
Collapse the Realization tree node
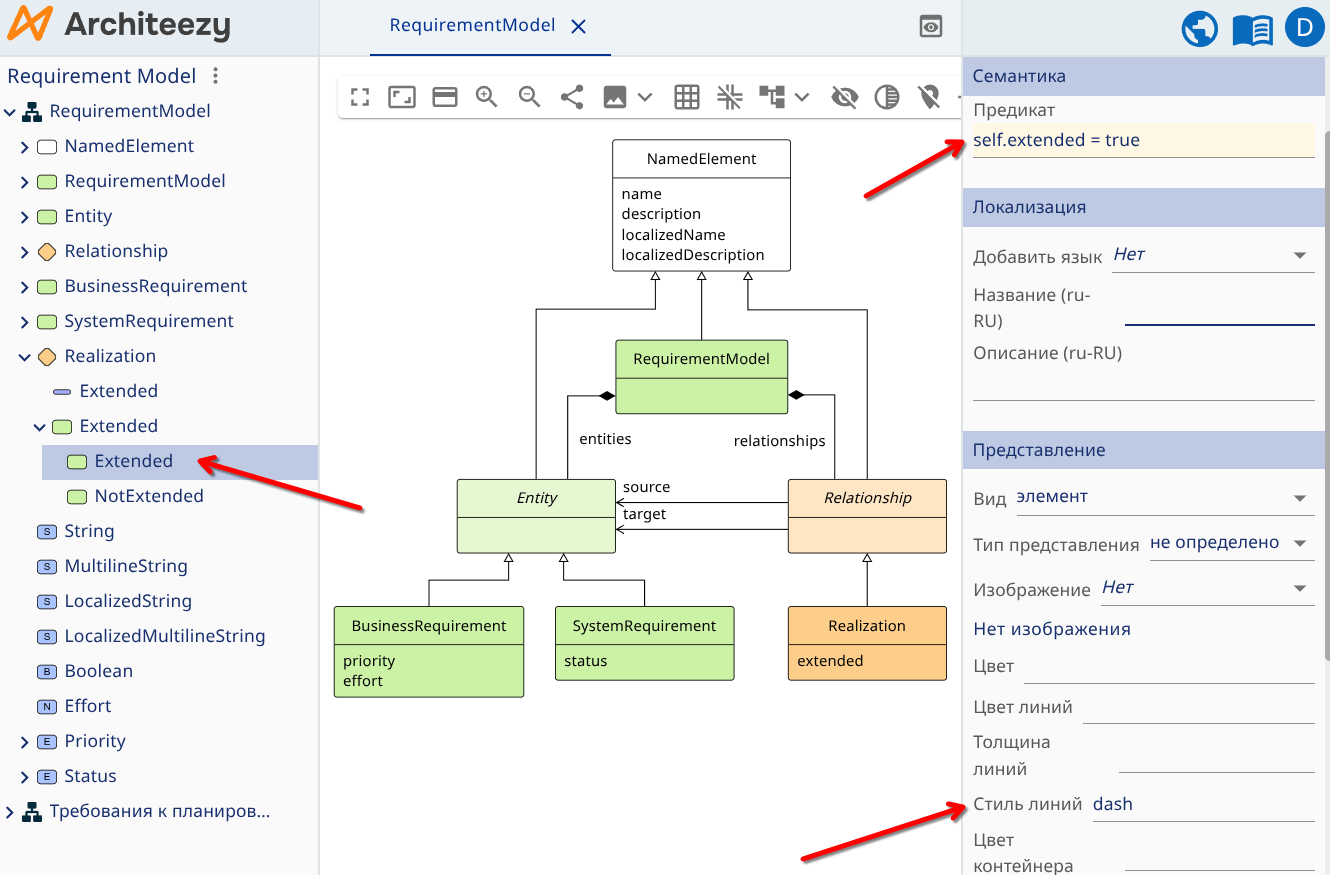click(25, 357)
